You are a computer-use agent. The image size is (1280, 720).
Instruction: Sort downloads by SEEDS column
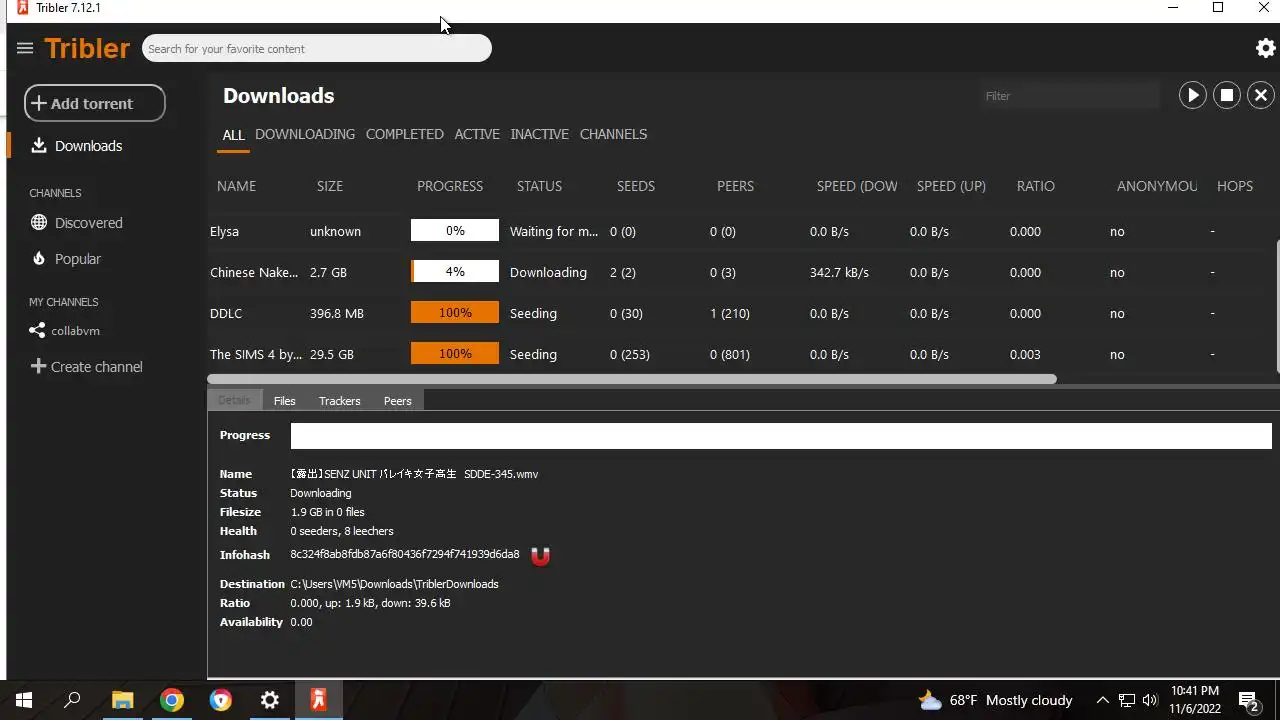tap(636, 186)
